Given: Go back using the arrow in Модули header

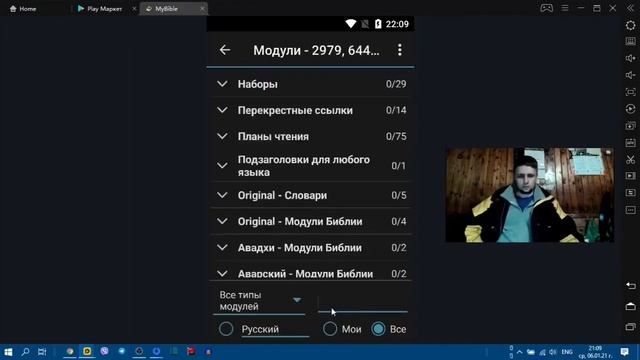Looking at the screenshot, I should click(224, 50).
